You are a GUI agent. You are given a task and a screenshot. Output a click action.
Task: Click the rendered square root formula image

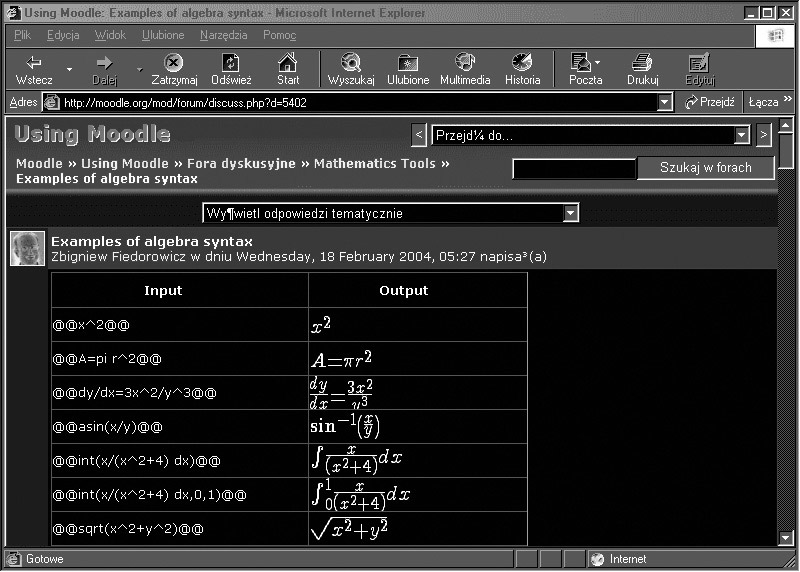pyautogui.click(x=349, y=529)
